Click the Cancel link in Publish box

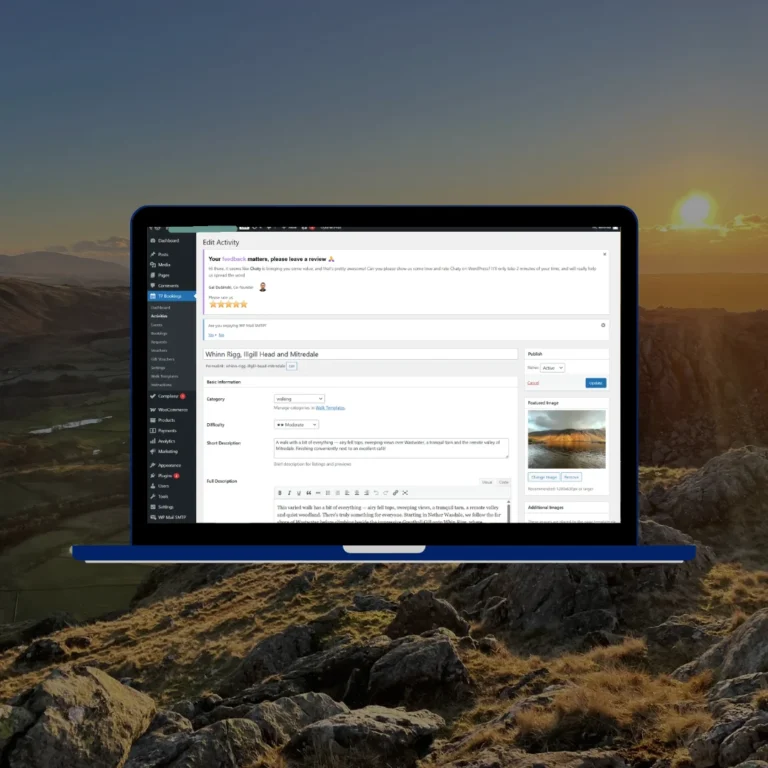[533, 383]
